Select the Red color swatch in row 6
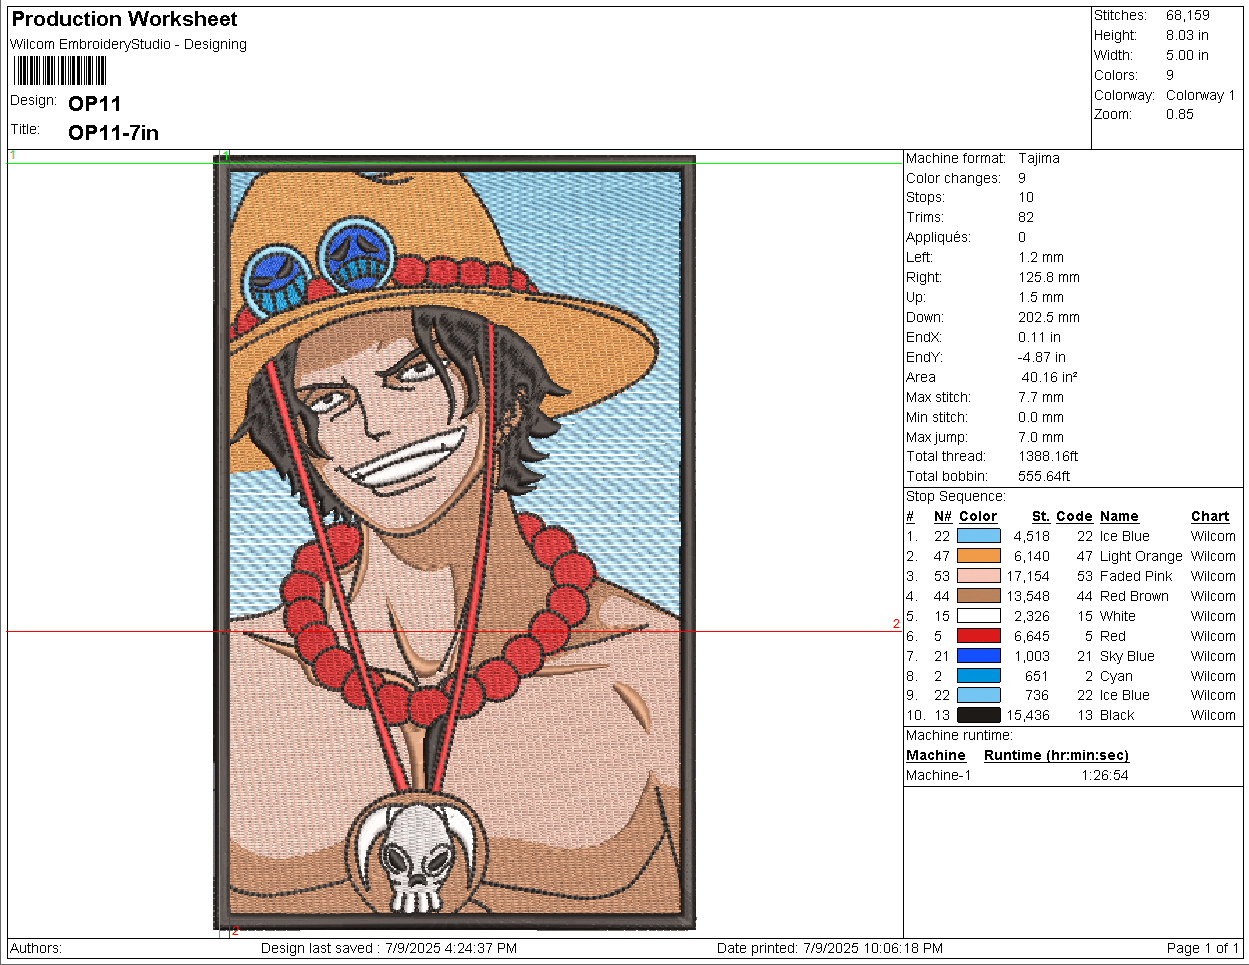 point(978,636)
